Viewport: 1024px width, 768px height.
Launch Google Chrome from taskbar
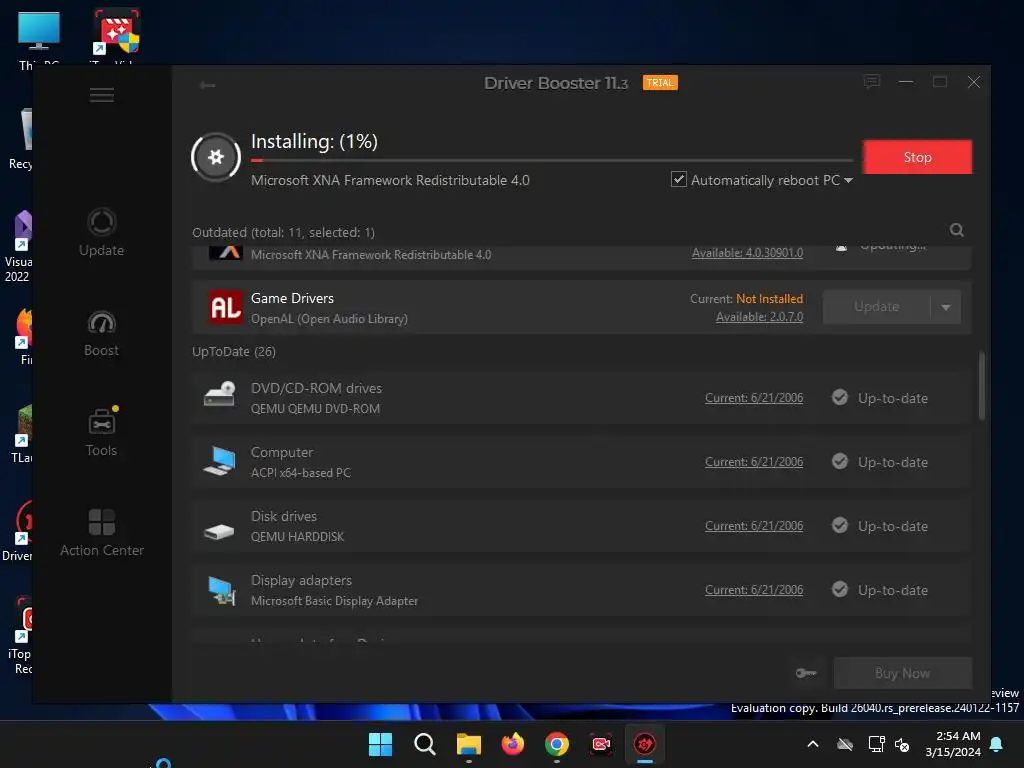[x=556, y=744]
